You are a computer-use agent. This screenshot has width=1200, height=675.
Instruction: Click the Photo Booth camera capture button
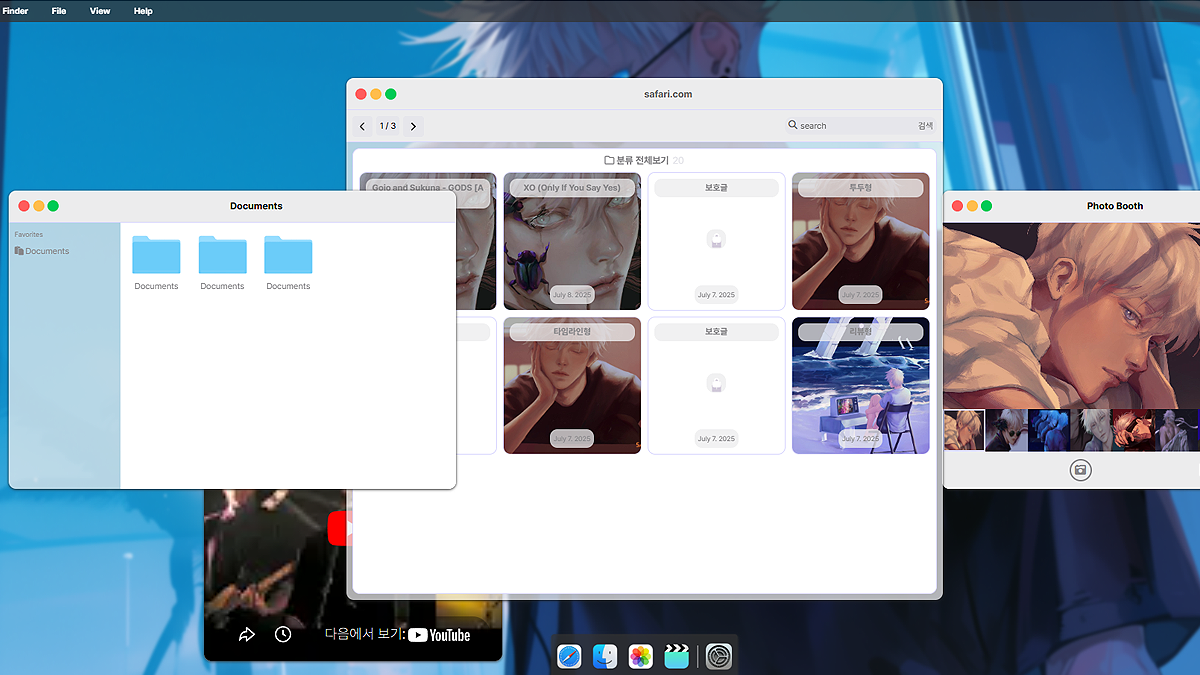1080,470
